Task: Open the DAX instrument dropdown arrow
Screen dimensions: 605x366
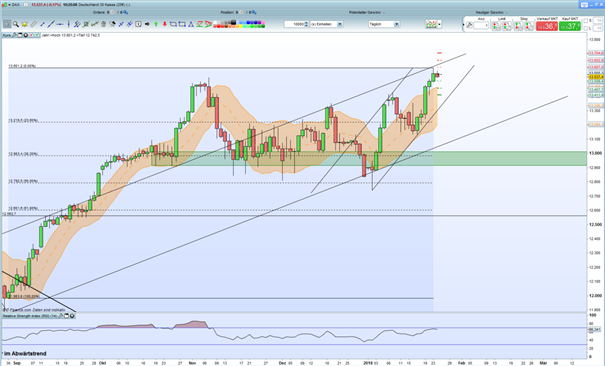Action: 9,5
